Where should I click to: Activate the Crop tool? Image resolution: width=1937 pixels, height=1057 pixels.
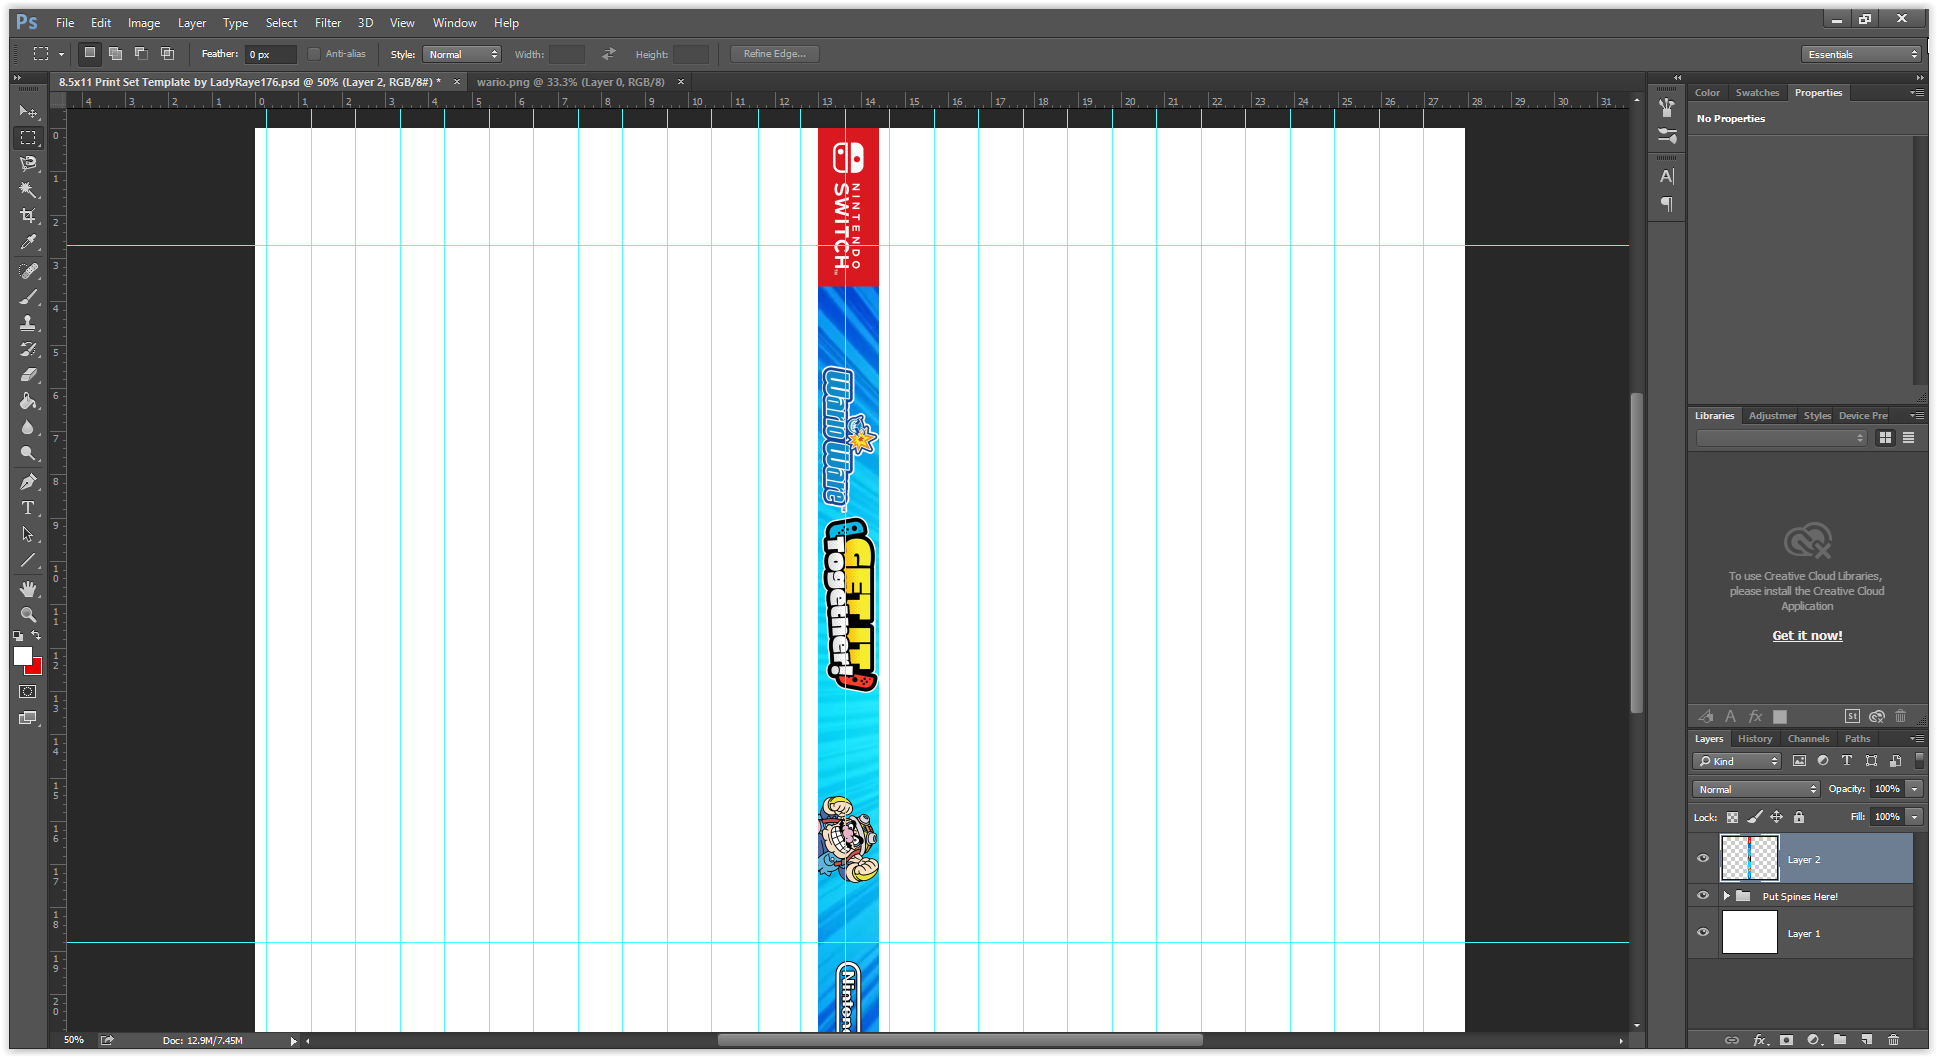tap(28, 216)
